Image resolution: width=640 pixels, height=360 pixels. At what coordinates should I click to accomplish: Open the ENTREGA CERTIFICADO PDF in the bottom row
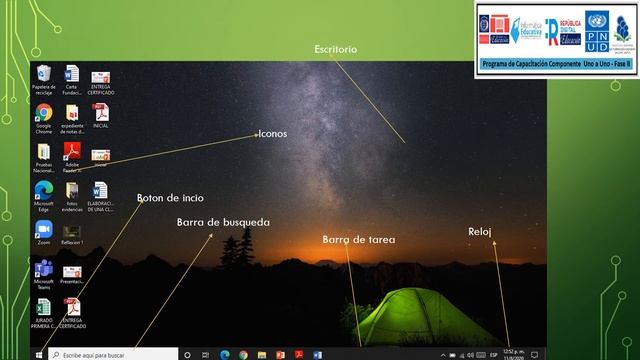tap(72, 313)
